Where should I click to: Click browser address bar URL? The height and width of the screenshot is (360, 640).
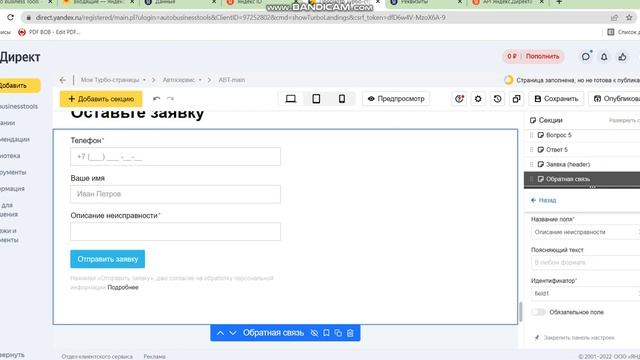[240, 18]
